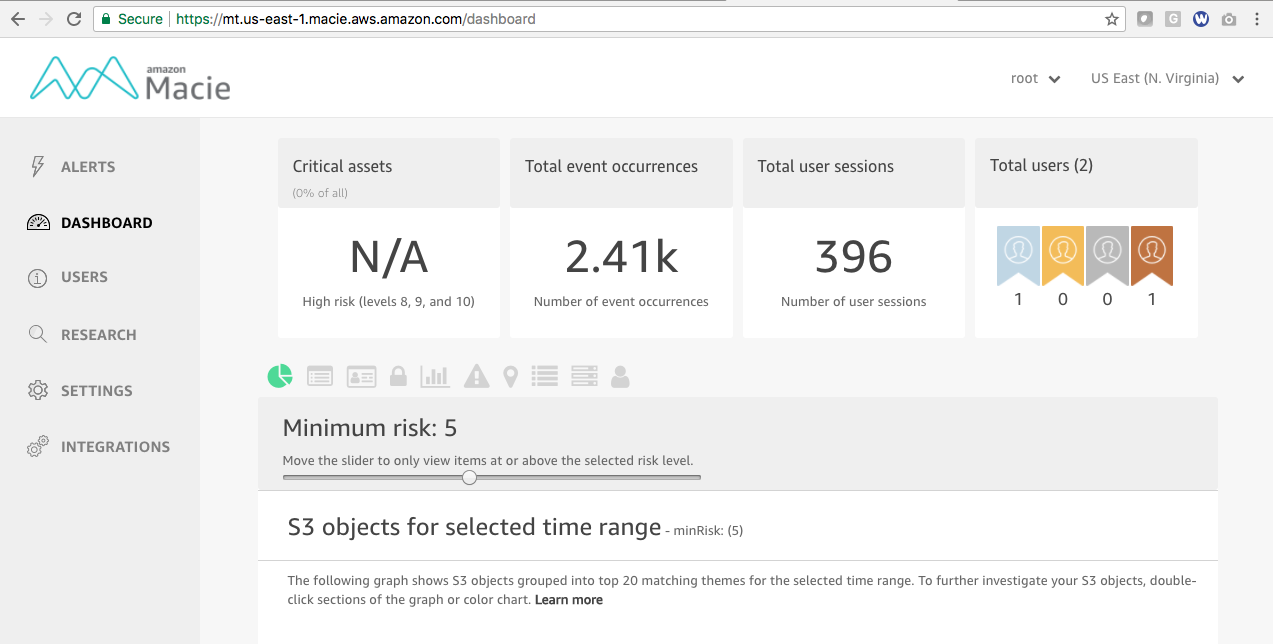Image resolution: width=1273 pixels, height=644 pixels.
Task: Go back with the browser arrow
Action: [x=17, y=19]
